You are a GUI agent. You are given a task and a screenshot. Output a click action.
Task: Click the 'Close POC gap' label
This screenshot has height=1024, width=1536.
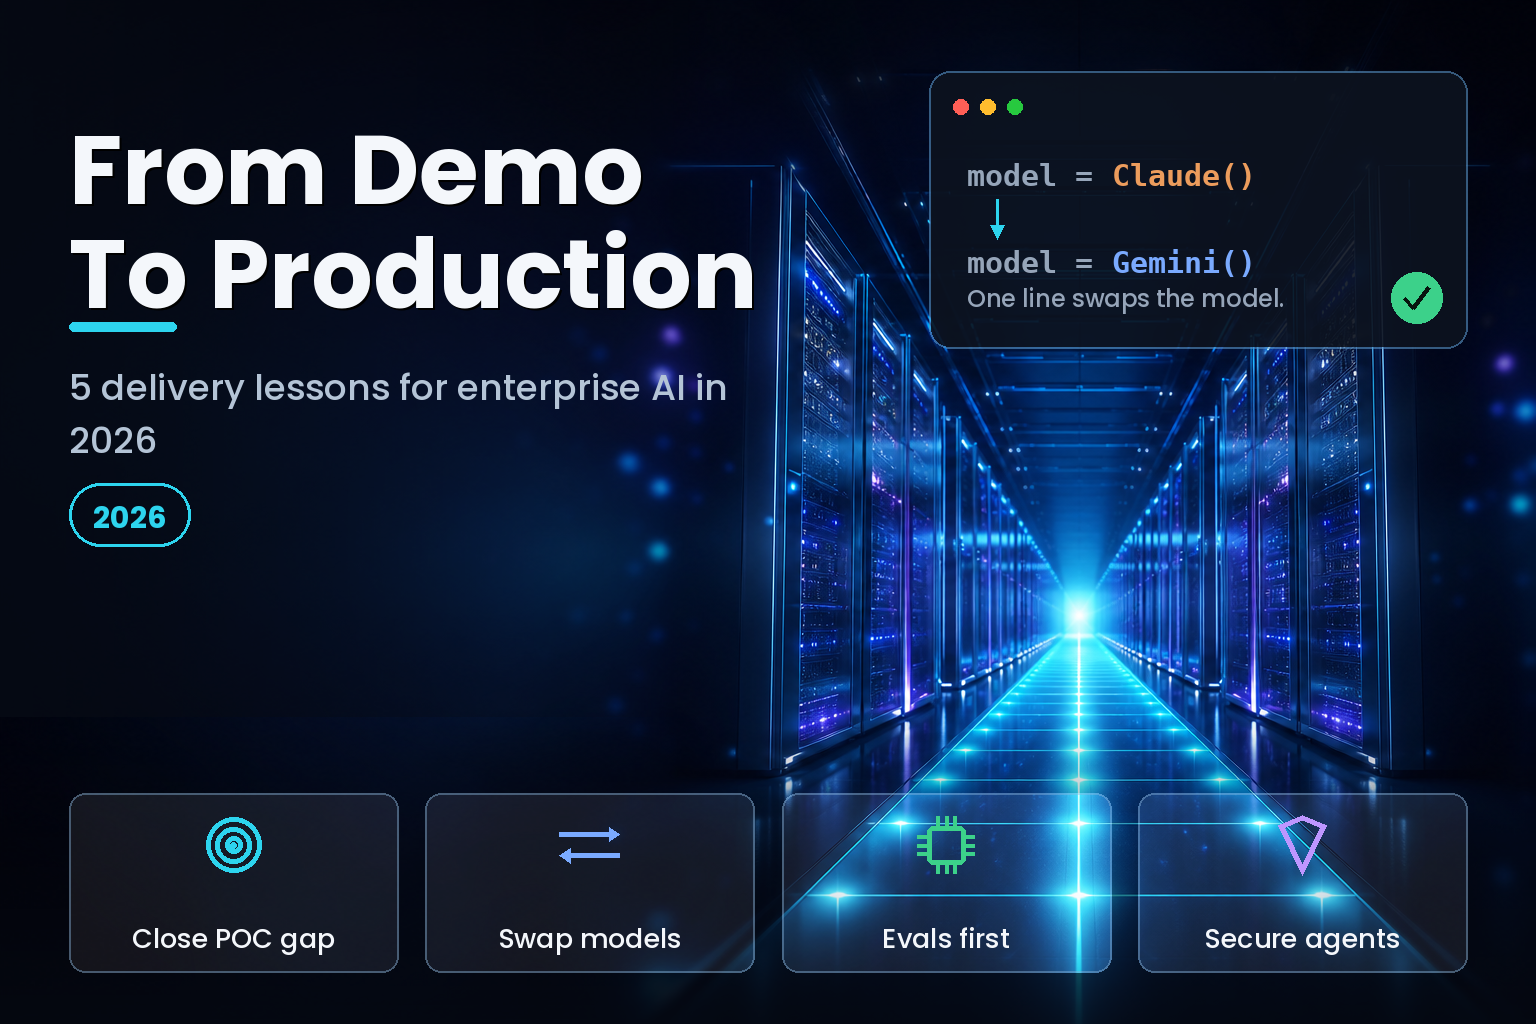point(234,939)
